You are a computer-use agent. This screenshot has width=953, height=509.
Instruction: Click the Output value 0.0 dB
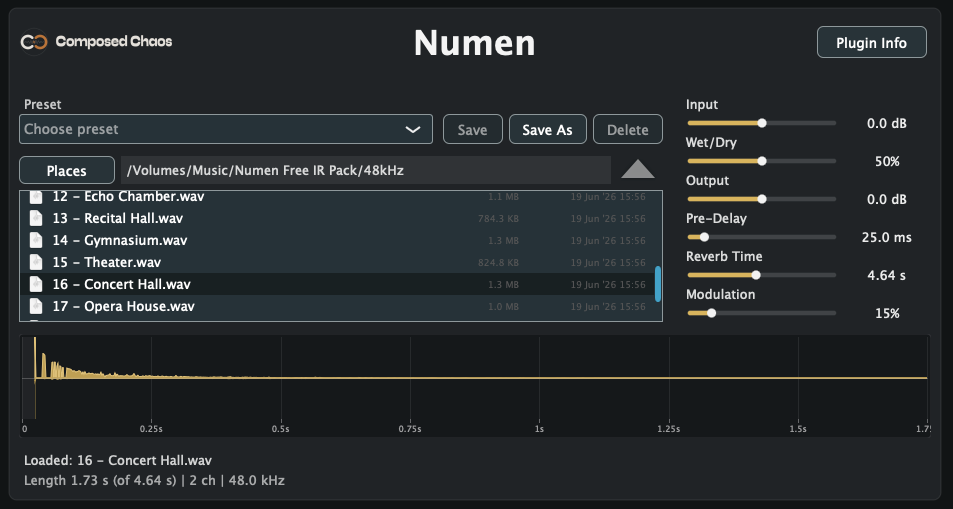(886, 199)
